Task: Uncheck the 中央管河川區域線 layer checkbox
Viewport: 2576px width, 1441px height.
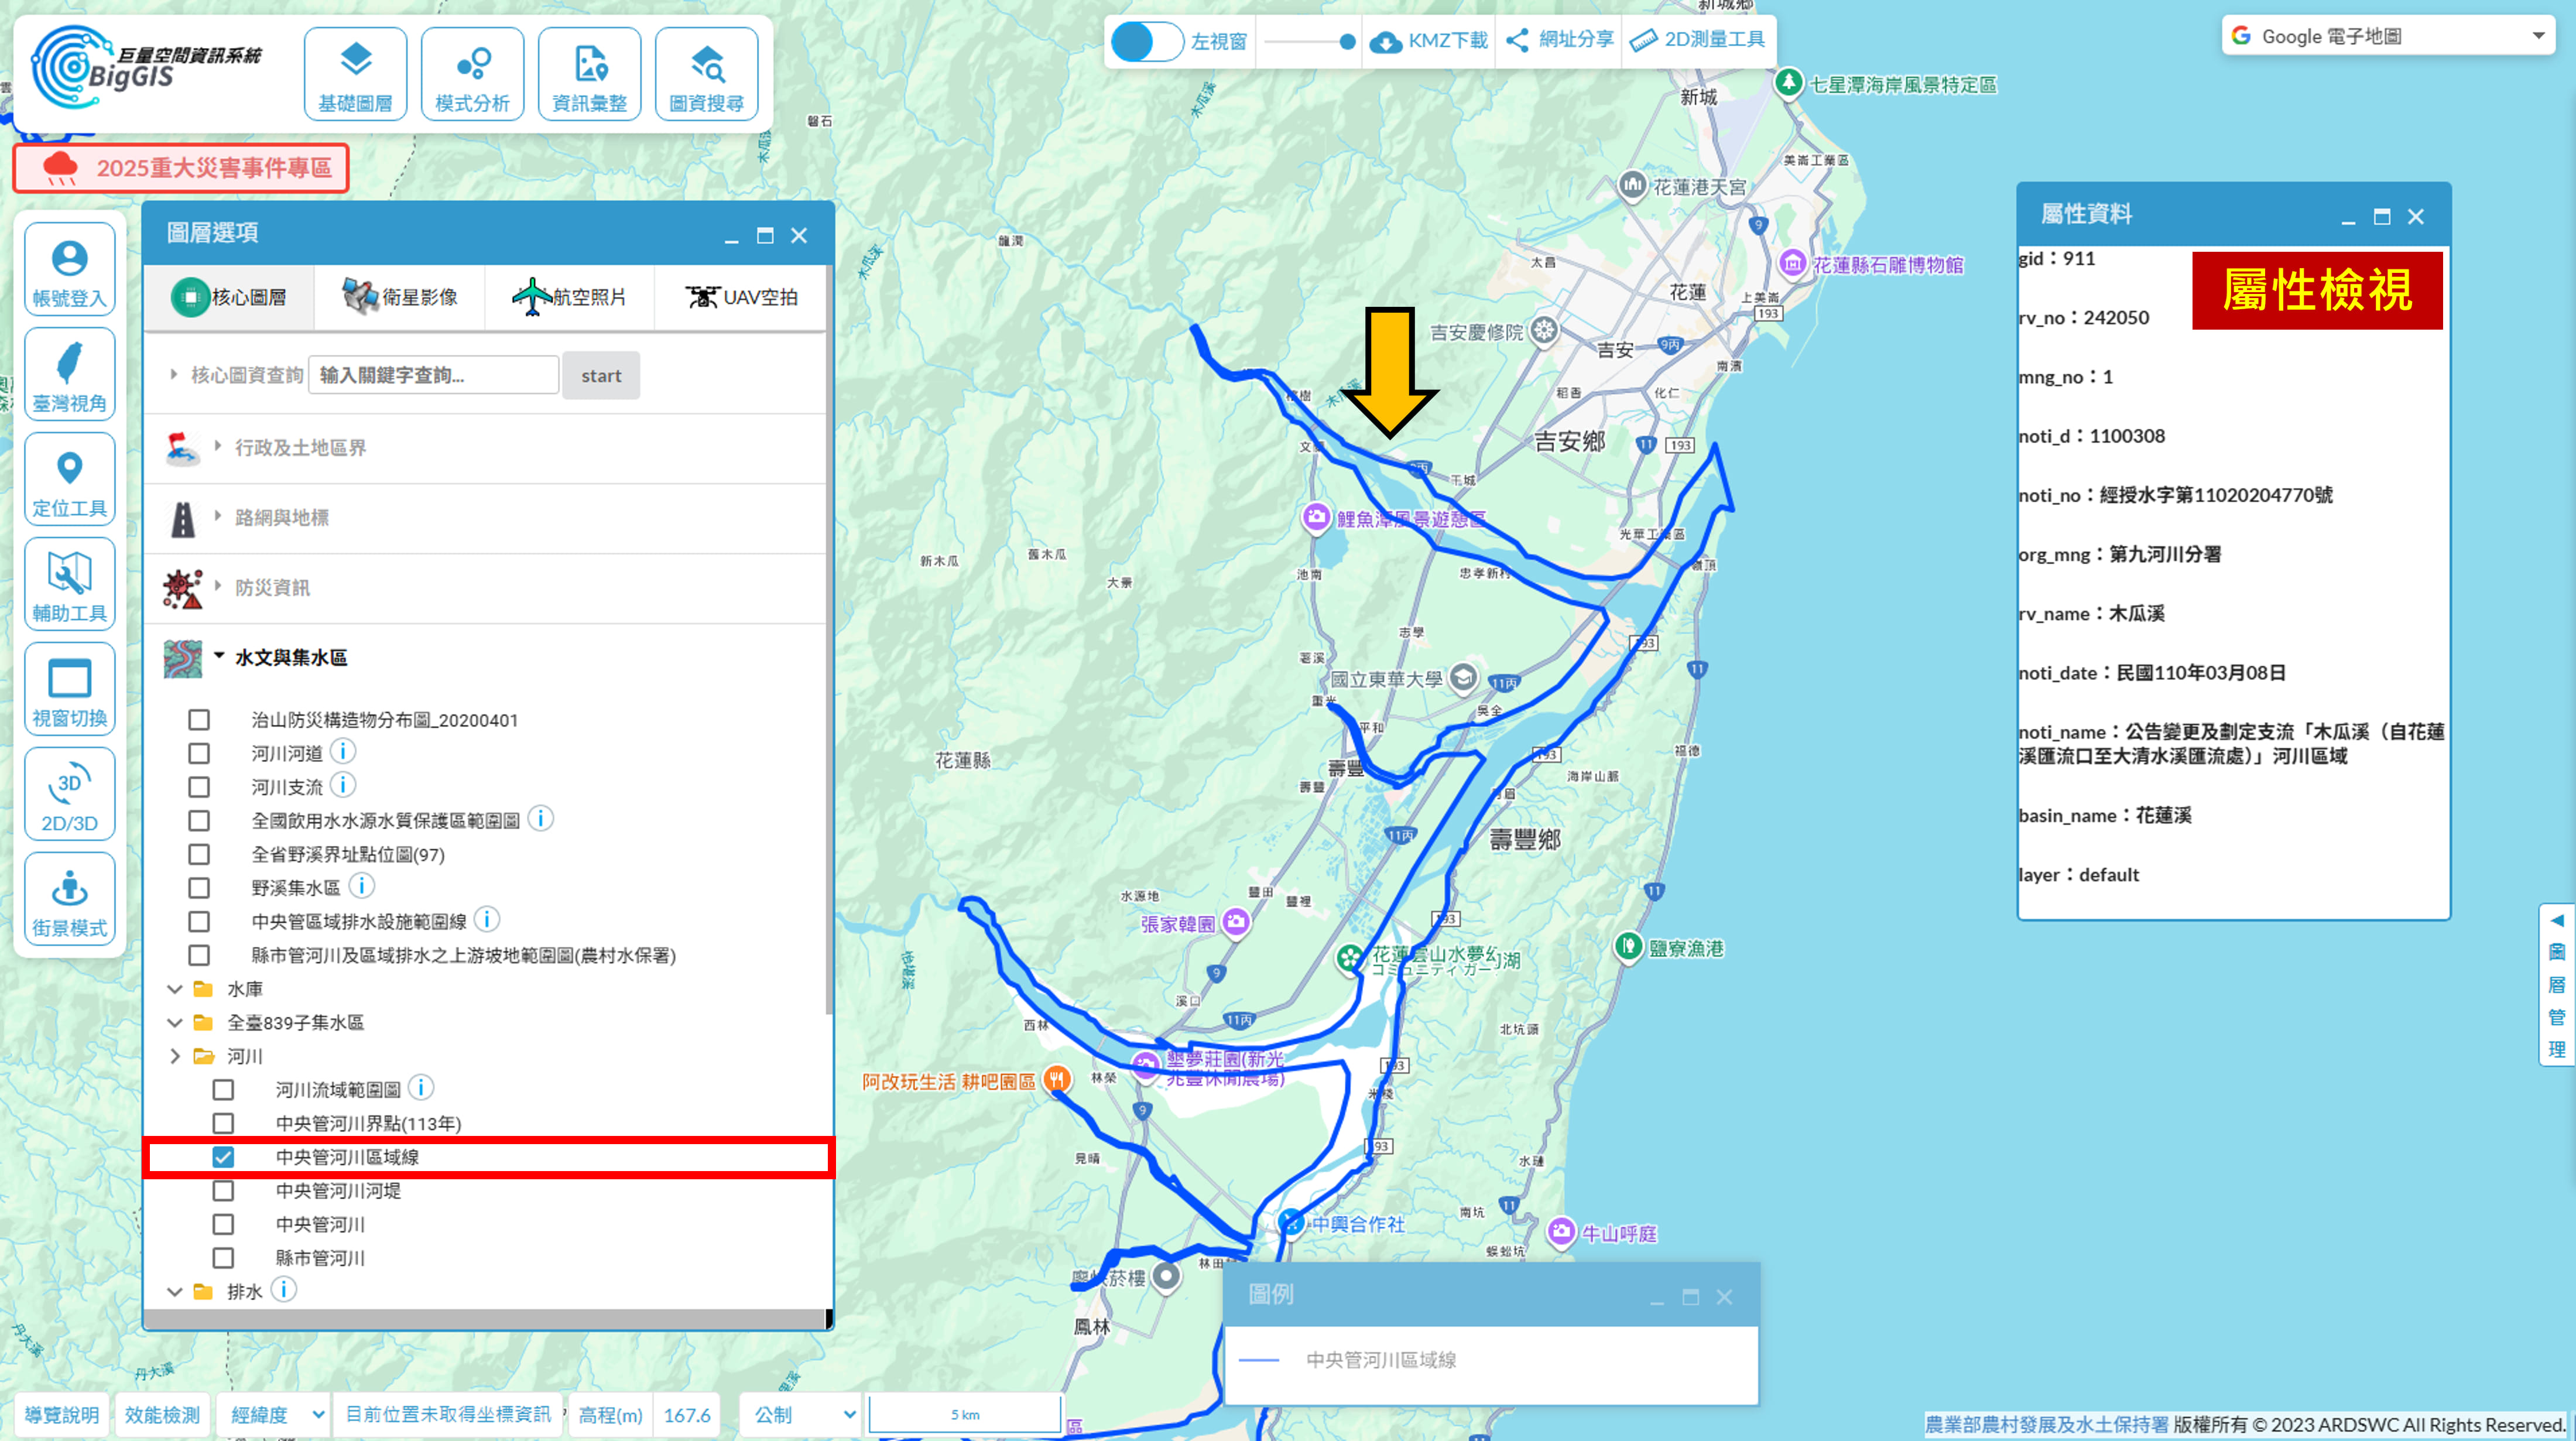Action: pos(223,1157)
